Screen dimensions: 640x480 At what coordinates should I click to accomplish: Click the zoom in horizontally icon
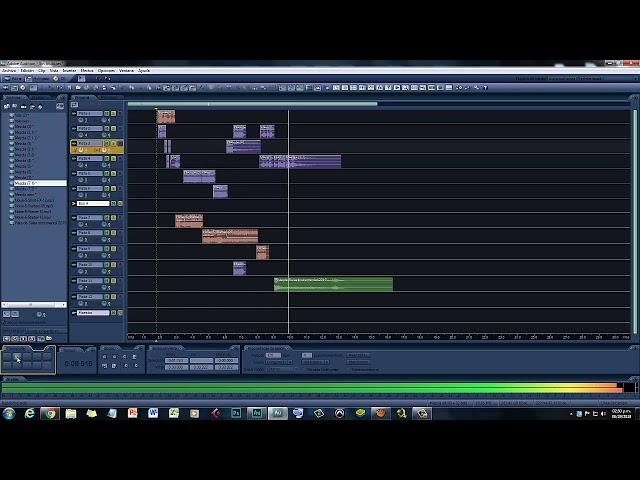104,357
